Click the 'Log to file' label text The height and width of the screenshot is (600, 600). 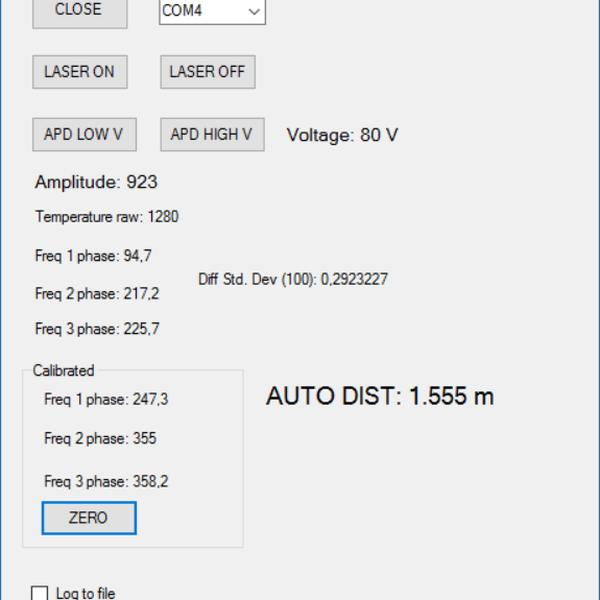tap(85, 593)
